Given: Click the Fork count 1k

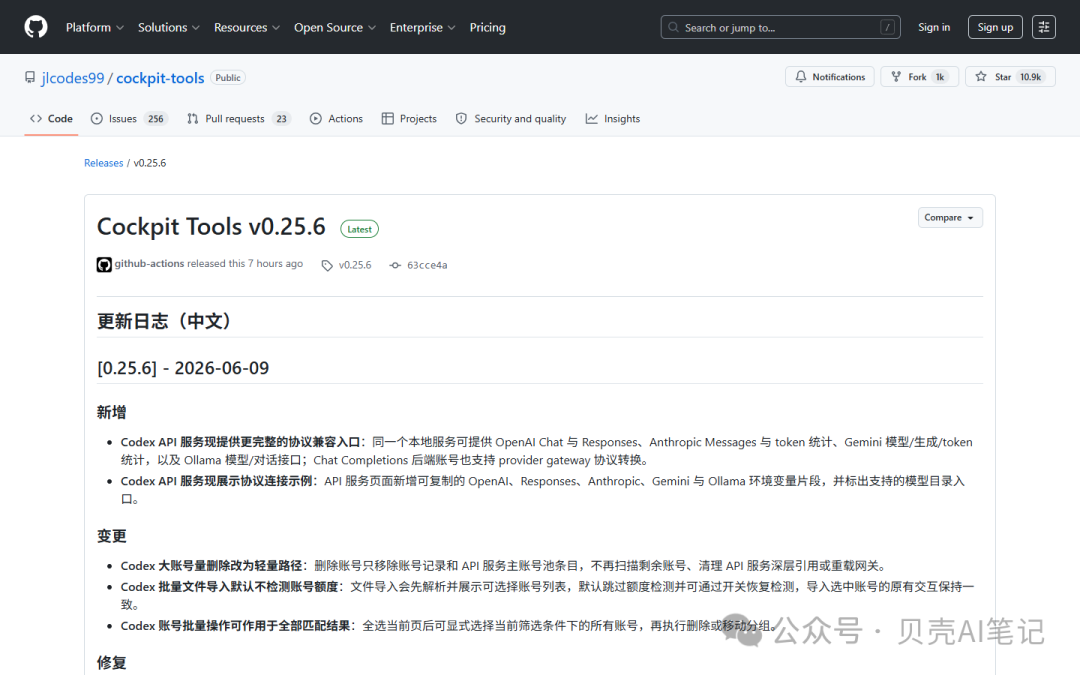Looking at the screenshot, I should (x=940, y=76).
